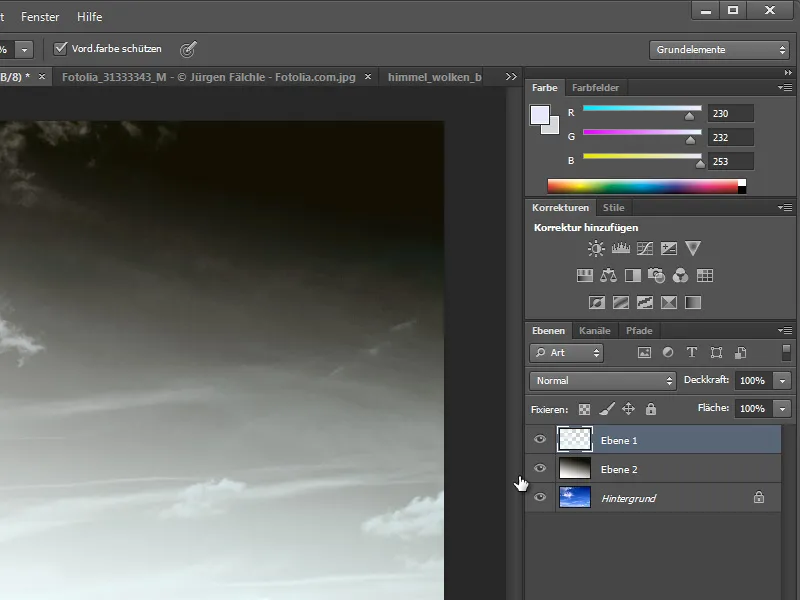Add Curves adjustment
This screenshot has height=600, width=800.
[x=645, y=248]
